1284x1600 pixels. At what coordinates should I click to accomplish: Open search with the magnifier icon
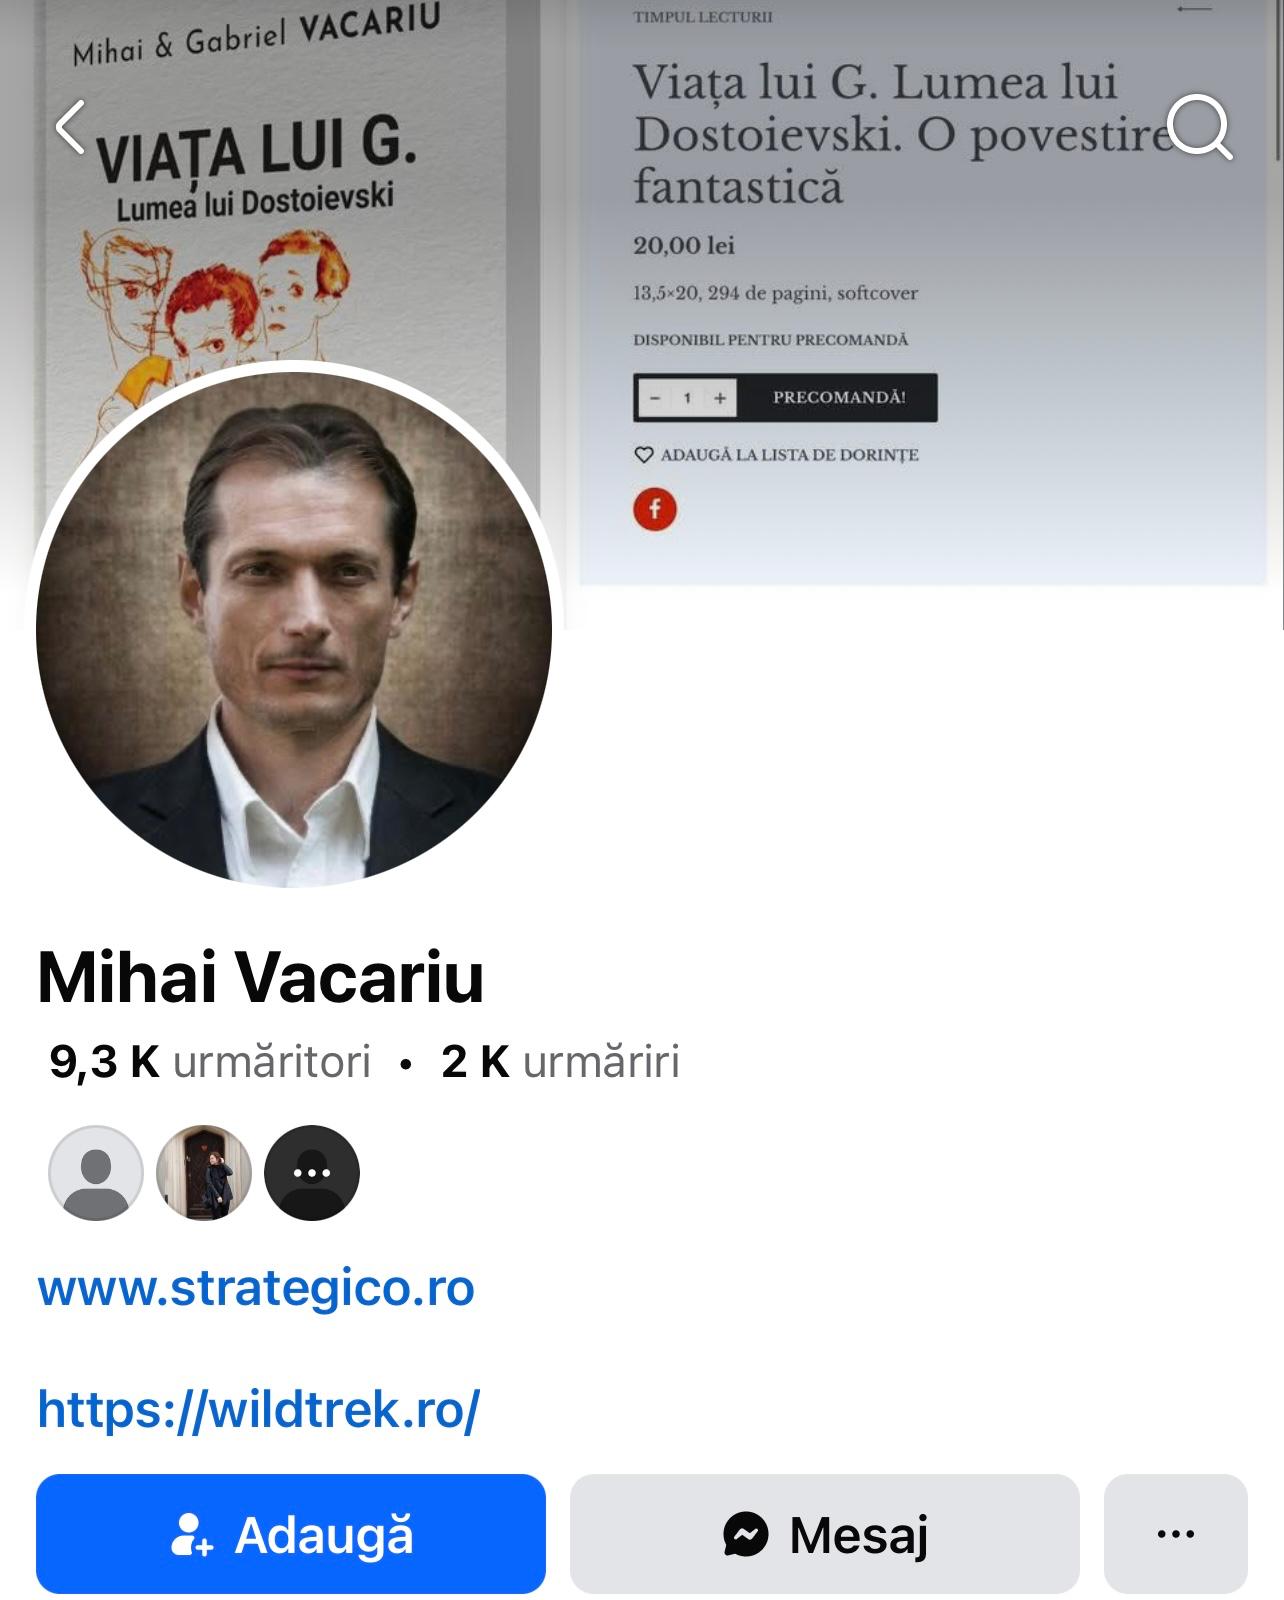(x=1199, y=127)
